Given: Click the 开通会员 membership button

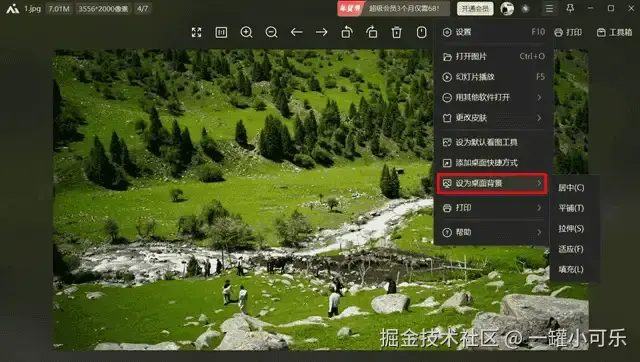Looking at the screenshot, I should click(475, 9).
